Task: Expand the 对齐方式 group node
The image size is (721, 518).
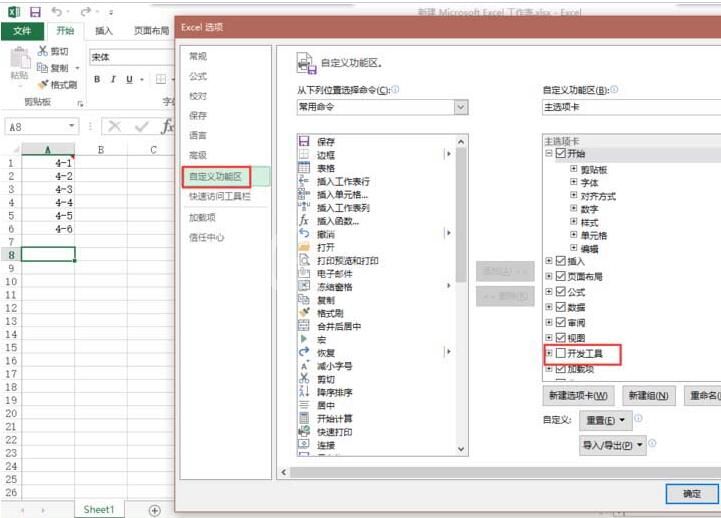Action: (573, 195)
